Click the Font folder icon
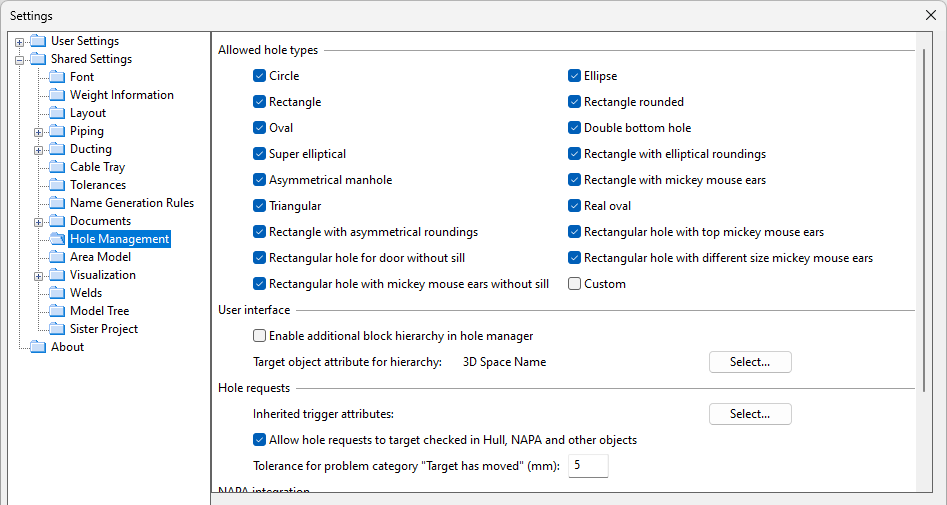The height and width of the screenshot is (505, 947). (57, 77)
